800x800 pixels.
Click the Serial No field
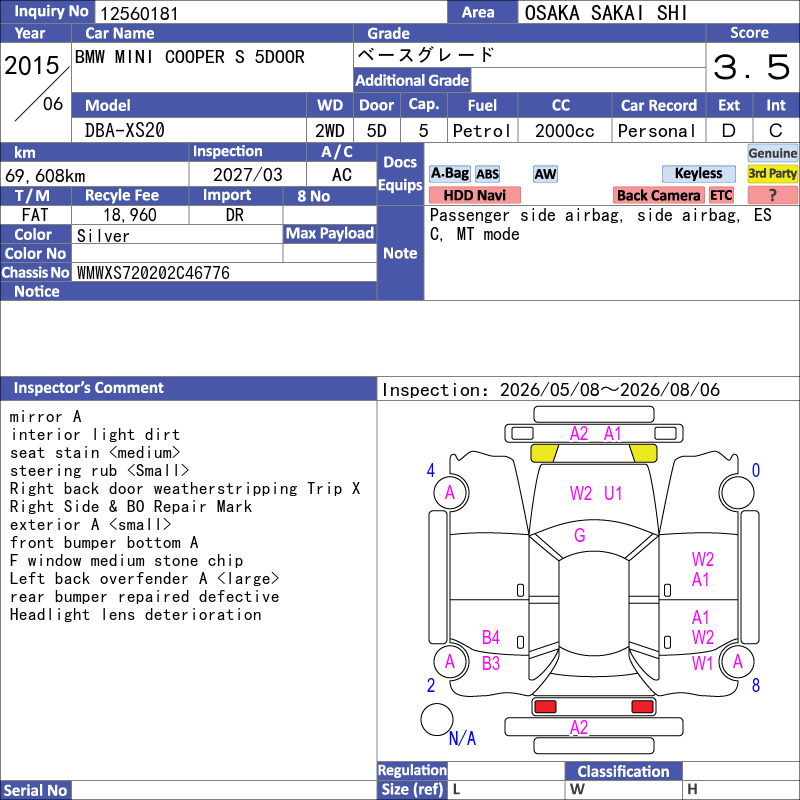pos(223,790)
